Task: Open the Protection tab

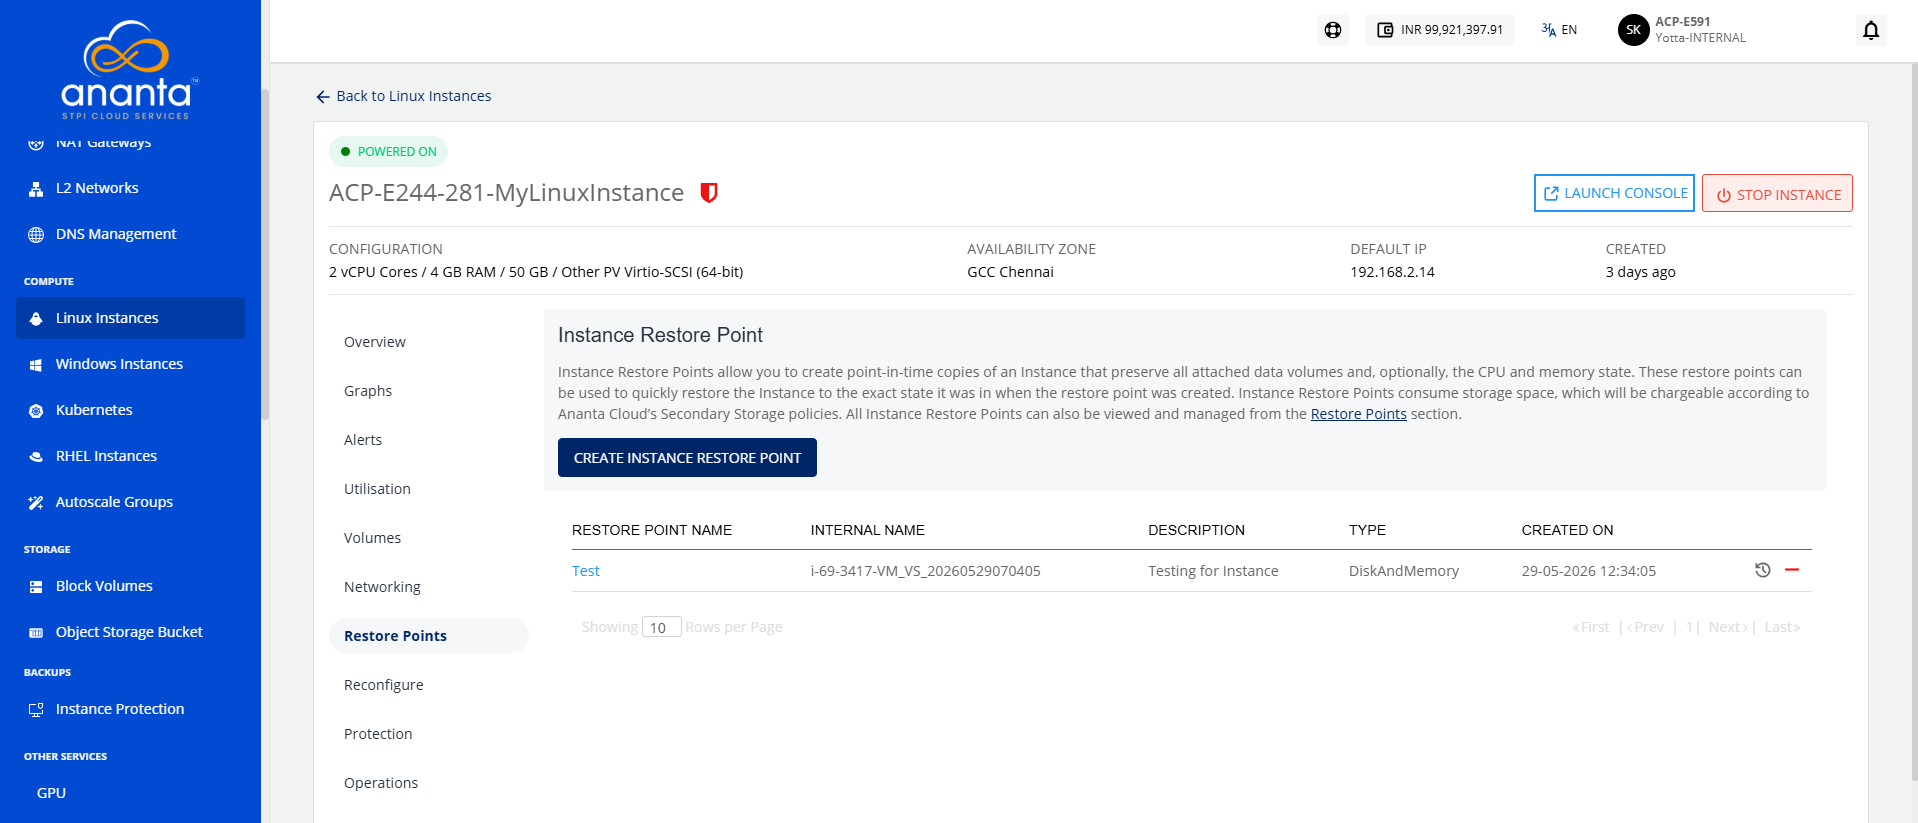Action: coord(378,734)
